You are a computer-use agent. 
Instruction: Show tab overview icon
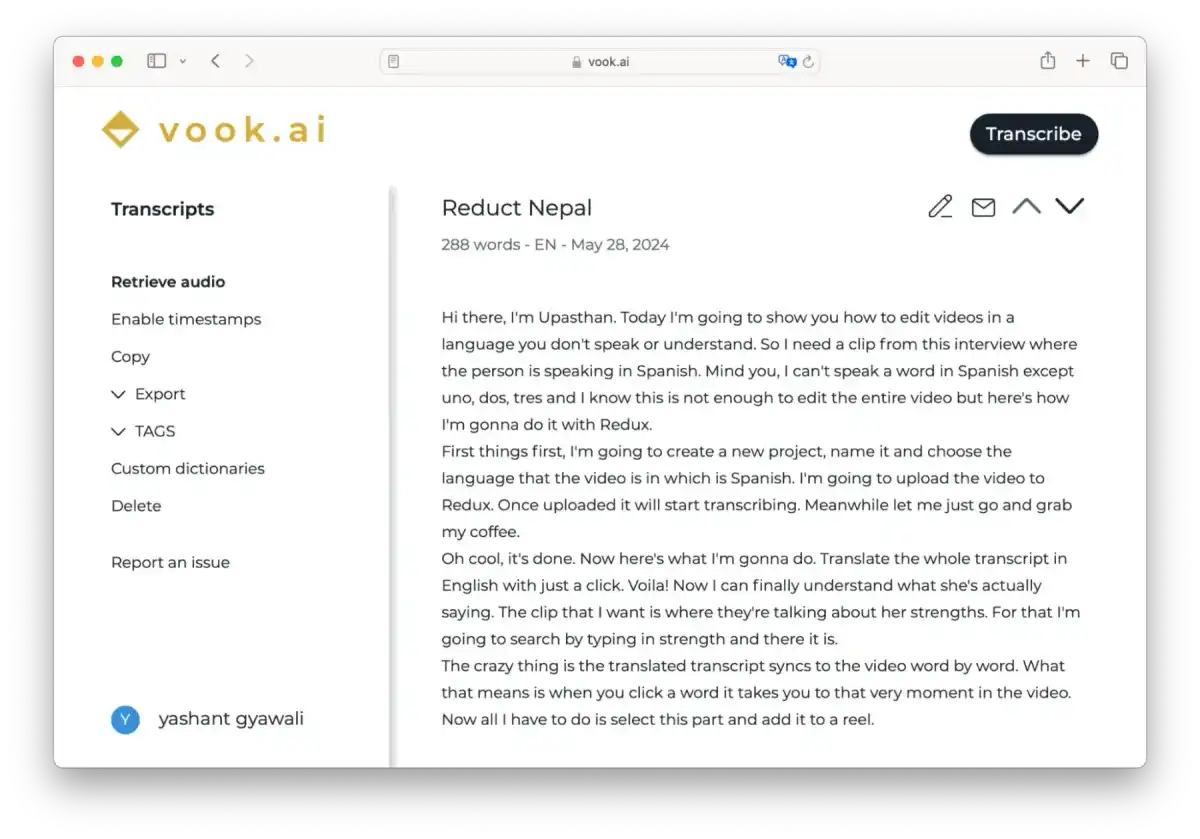(x=1119, y=61)
